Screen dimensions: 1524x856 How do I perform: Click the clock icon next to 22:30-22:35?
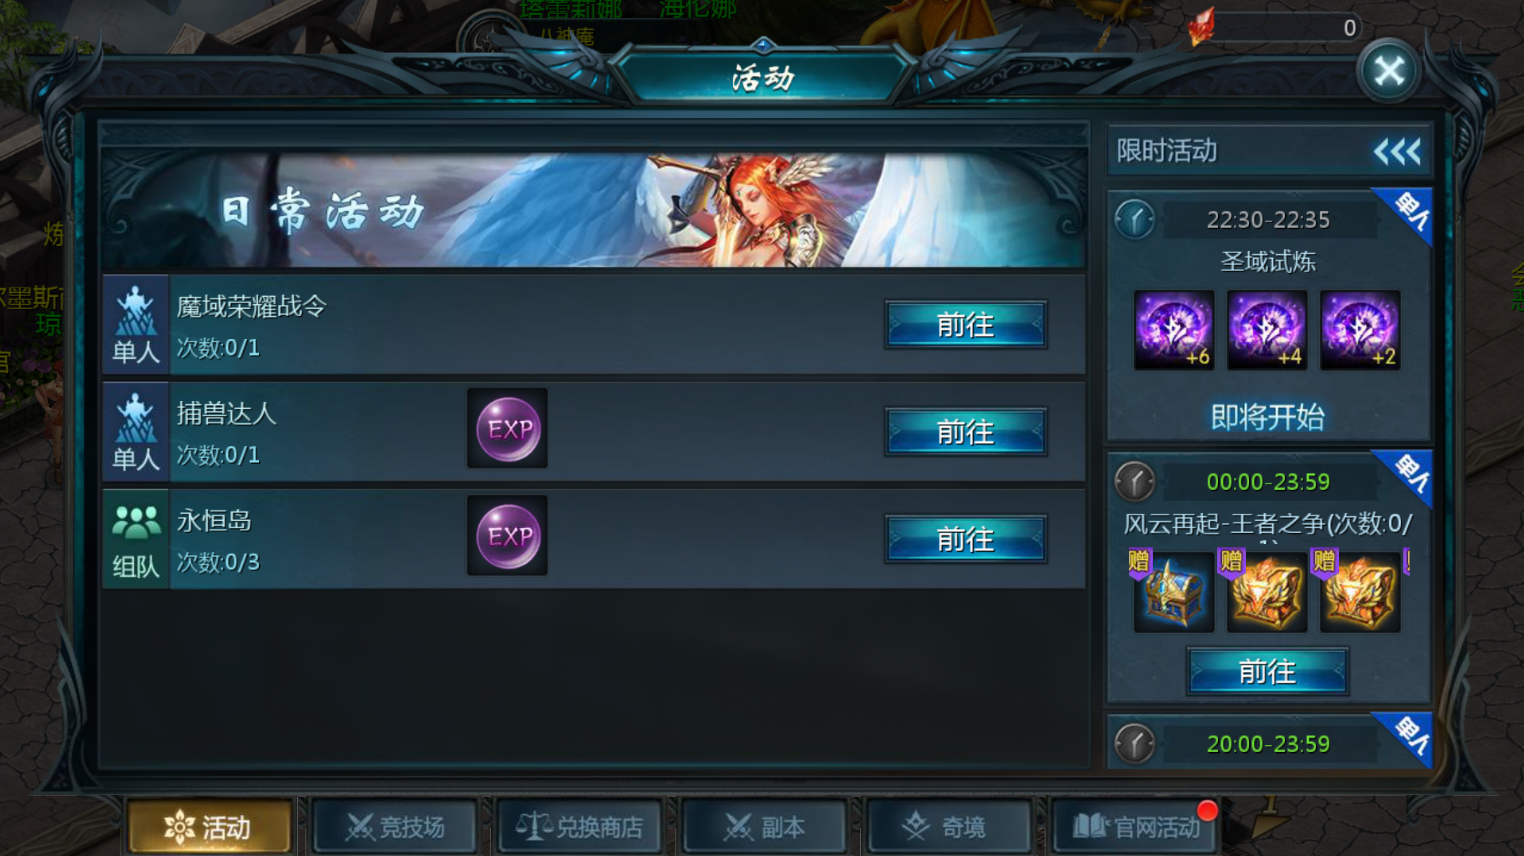tap(1135, 219)
